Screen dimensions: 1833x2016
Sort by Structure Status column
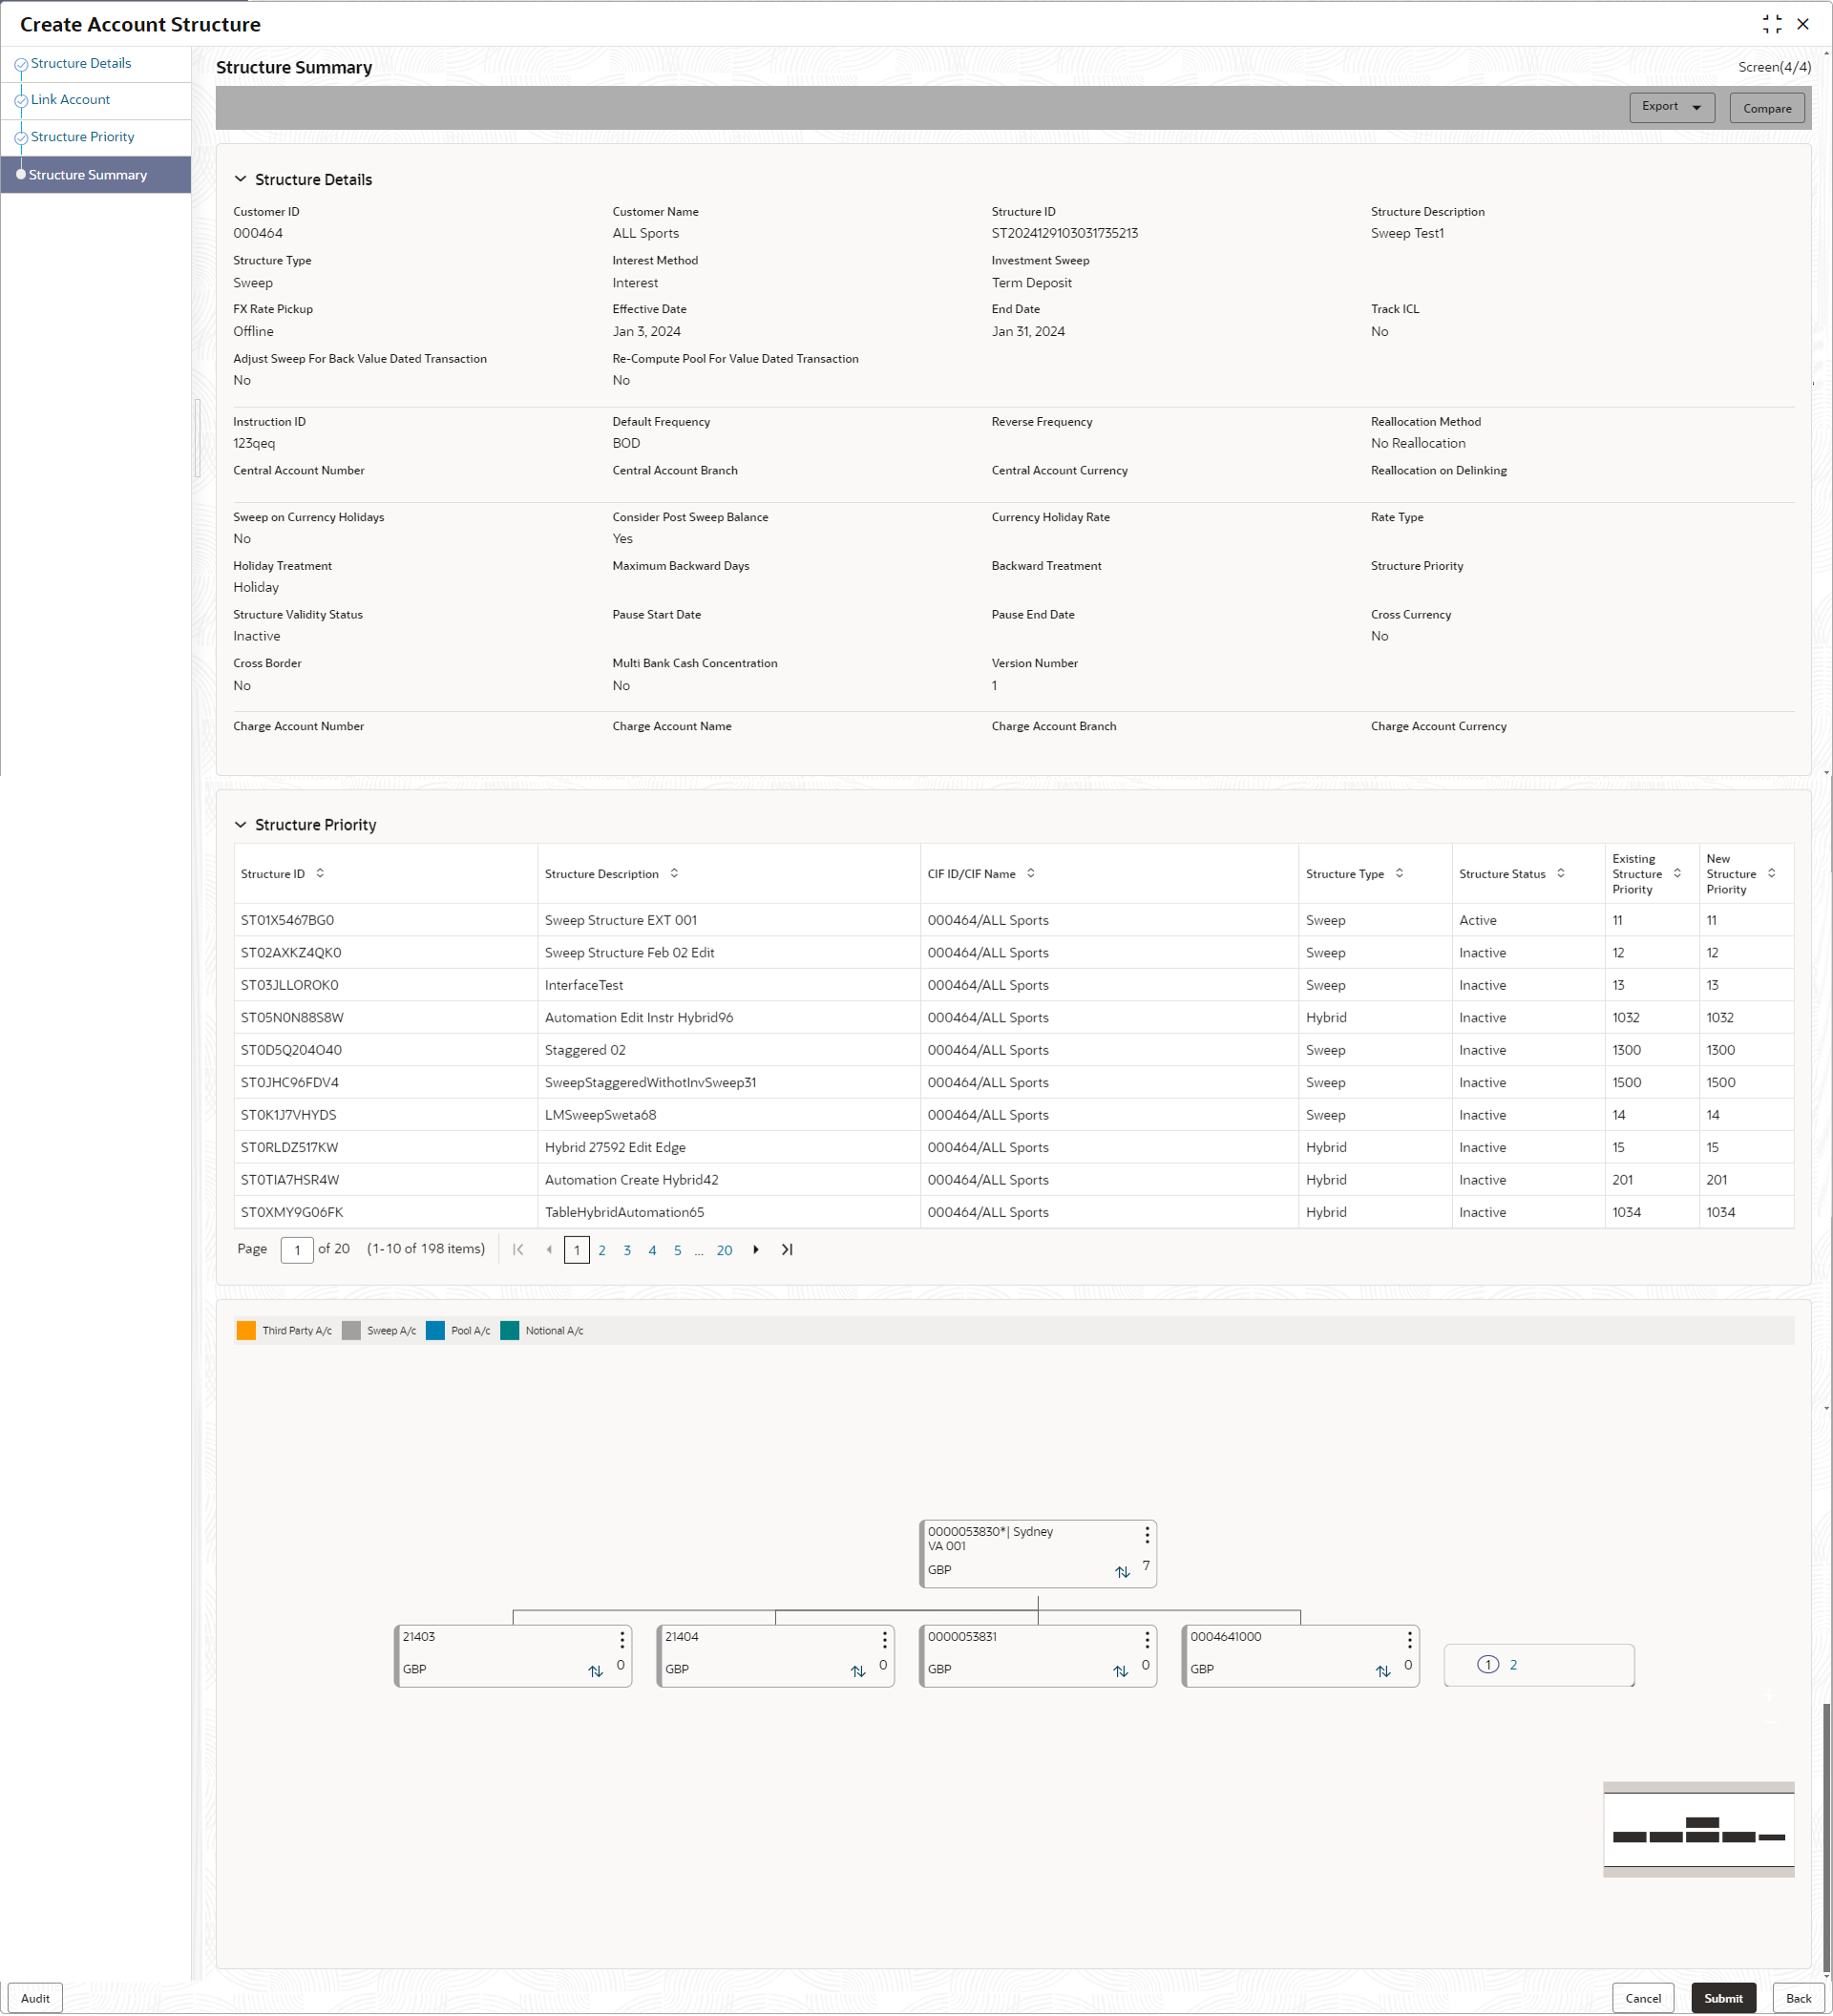(x=1560, y=873)
